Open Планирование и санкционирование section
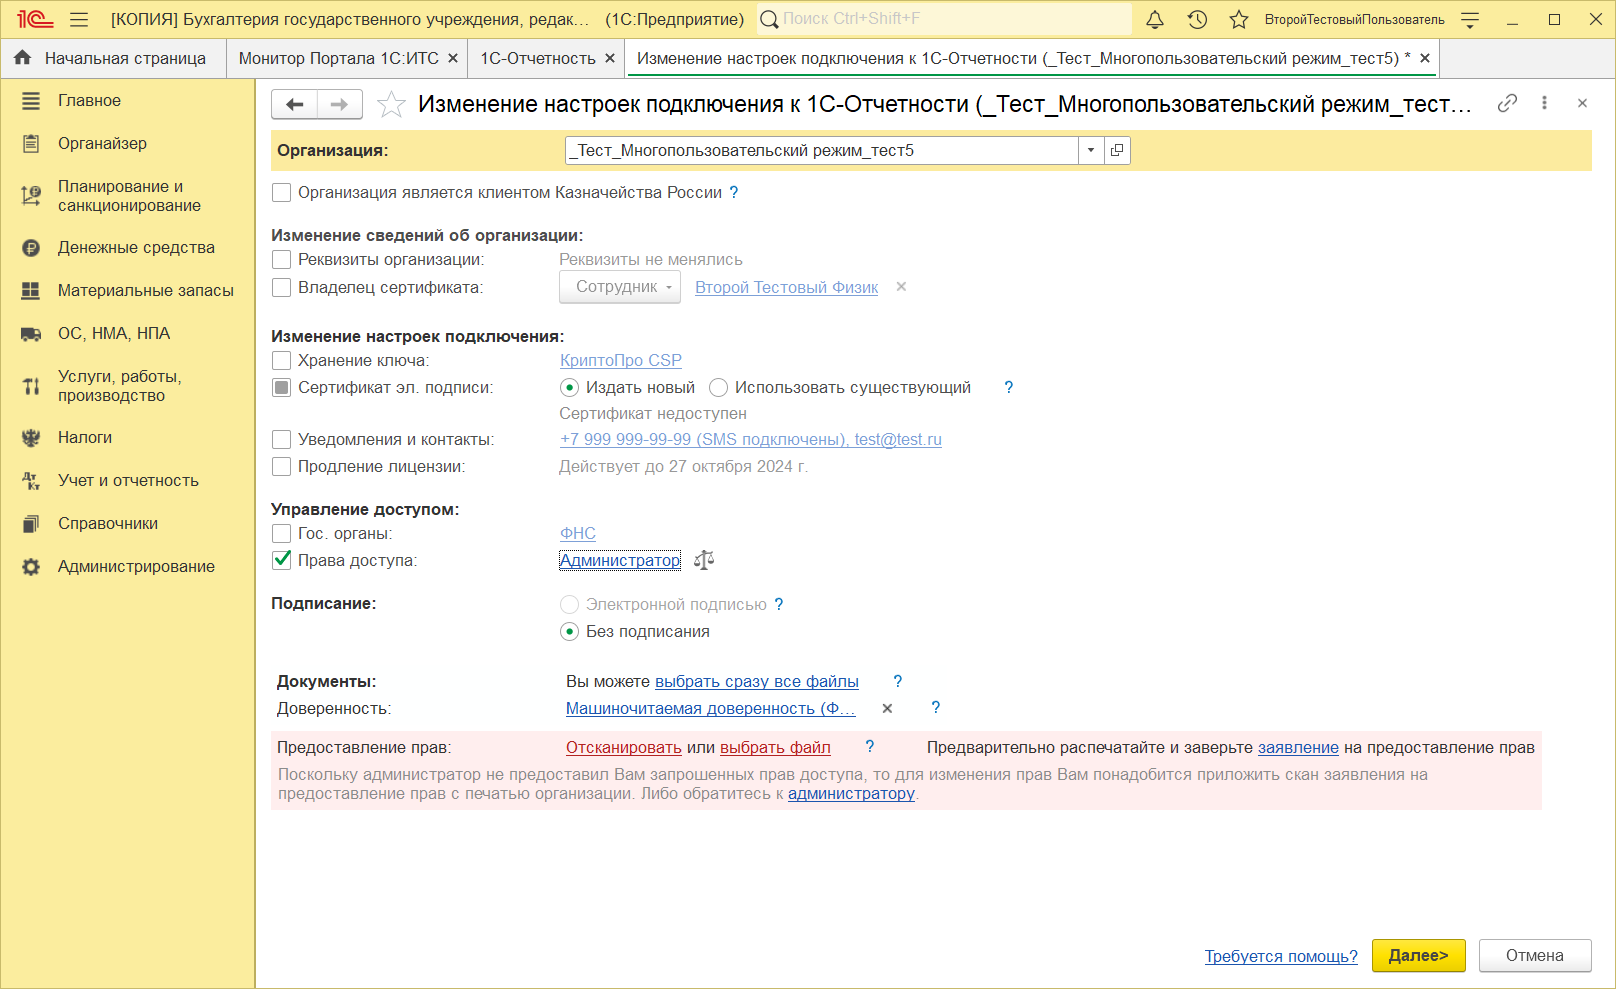Viewport: 1616px width, 989px height. coord(128,196)
